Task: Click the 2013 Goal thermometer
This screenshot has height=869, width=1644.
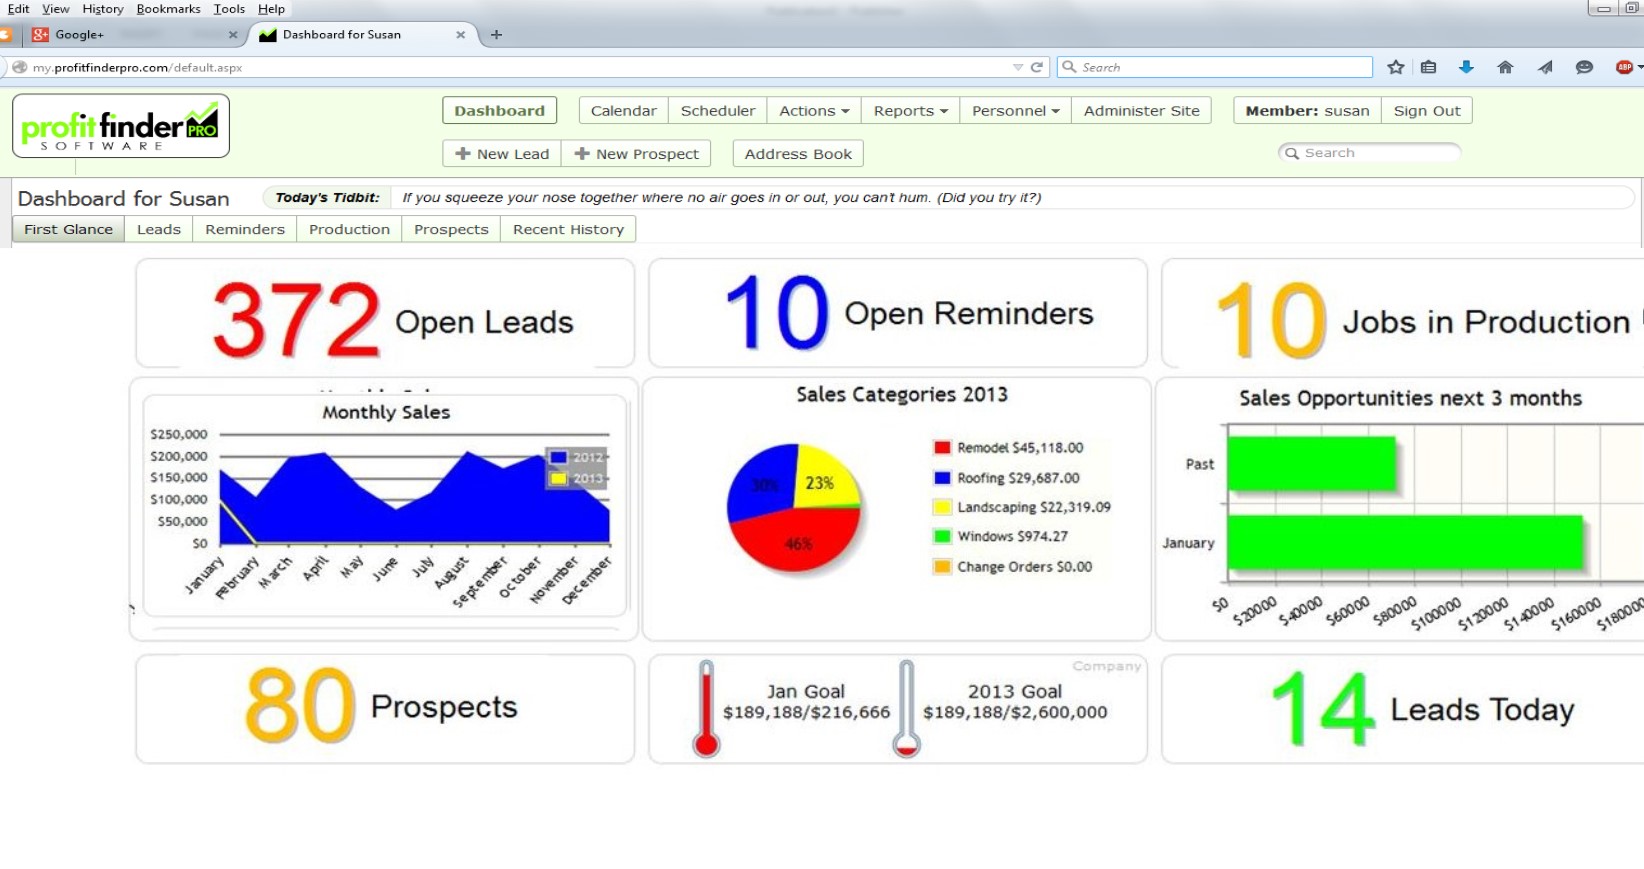Action: tap(906, 708)
